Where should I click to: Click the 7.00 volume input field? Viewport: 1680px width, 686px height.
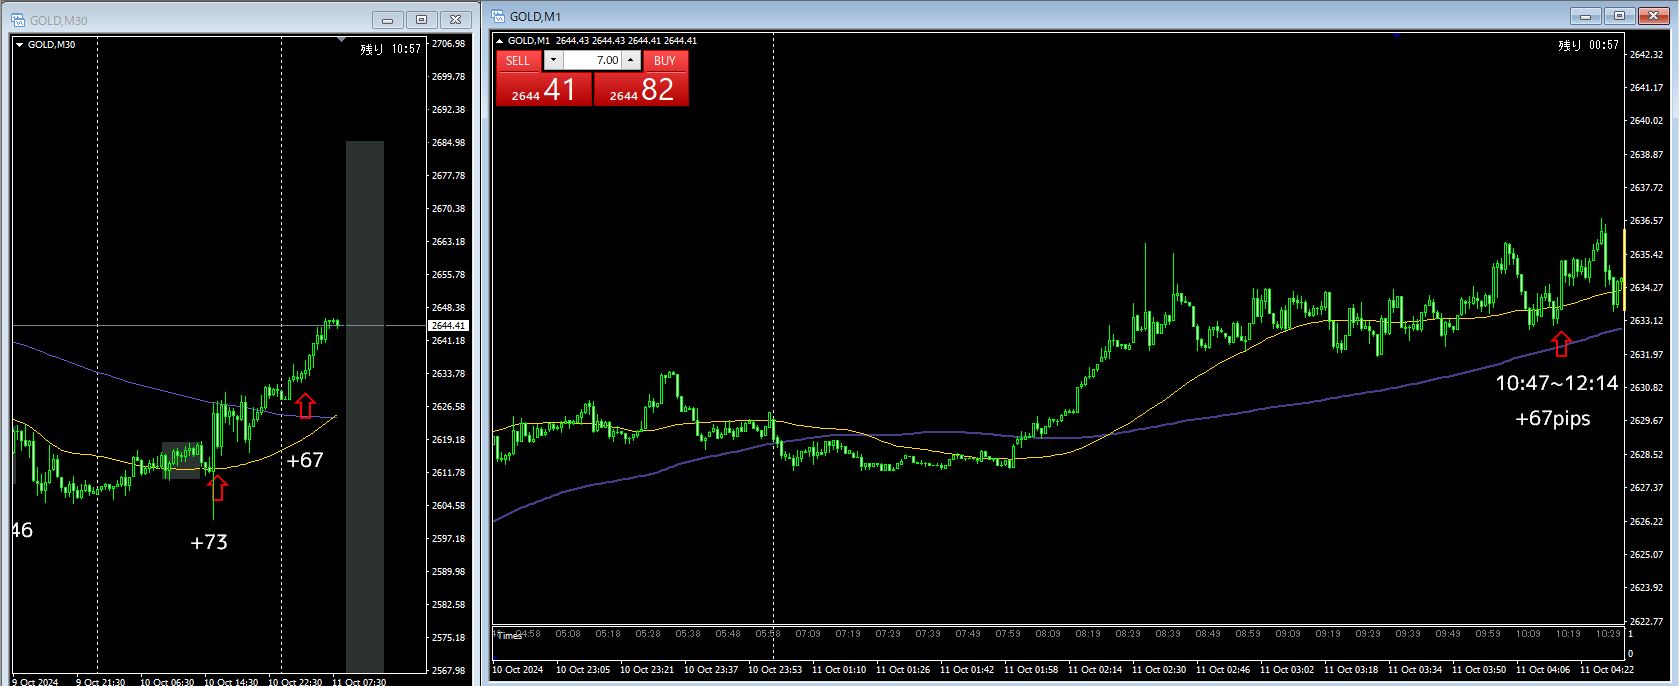[592, 61]
